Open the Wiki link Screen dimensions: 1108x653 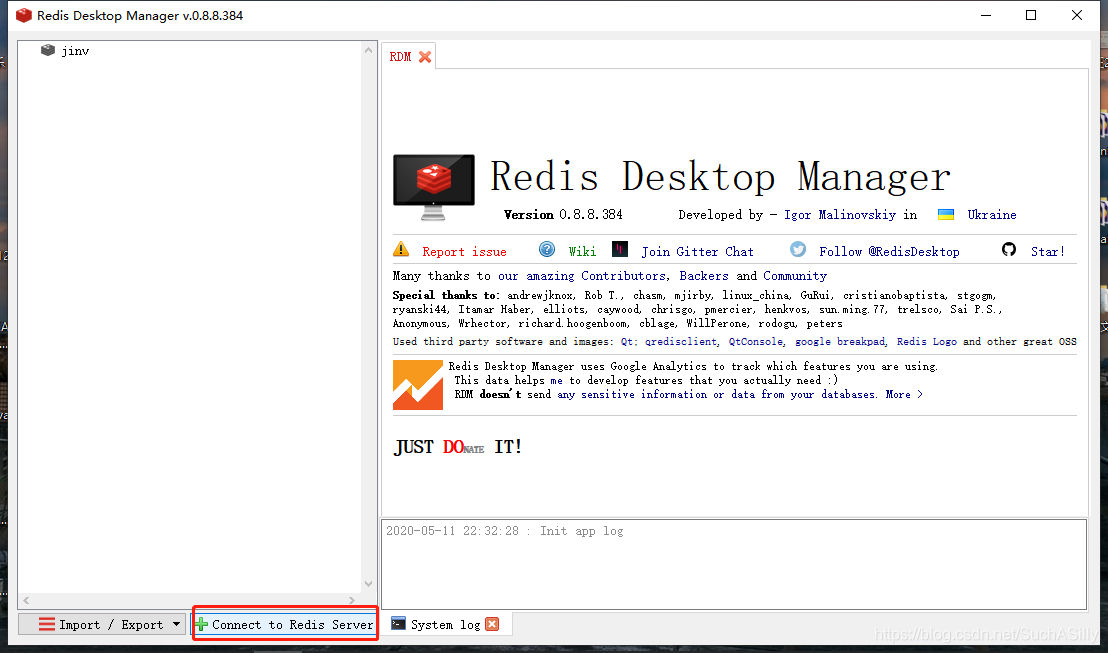click(x=582, y=252)
